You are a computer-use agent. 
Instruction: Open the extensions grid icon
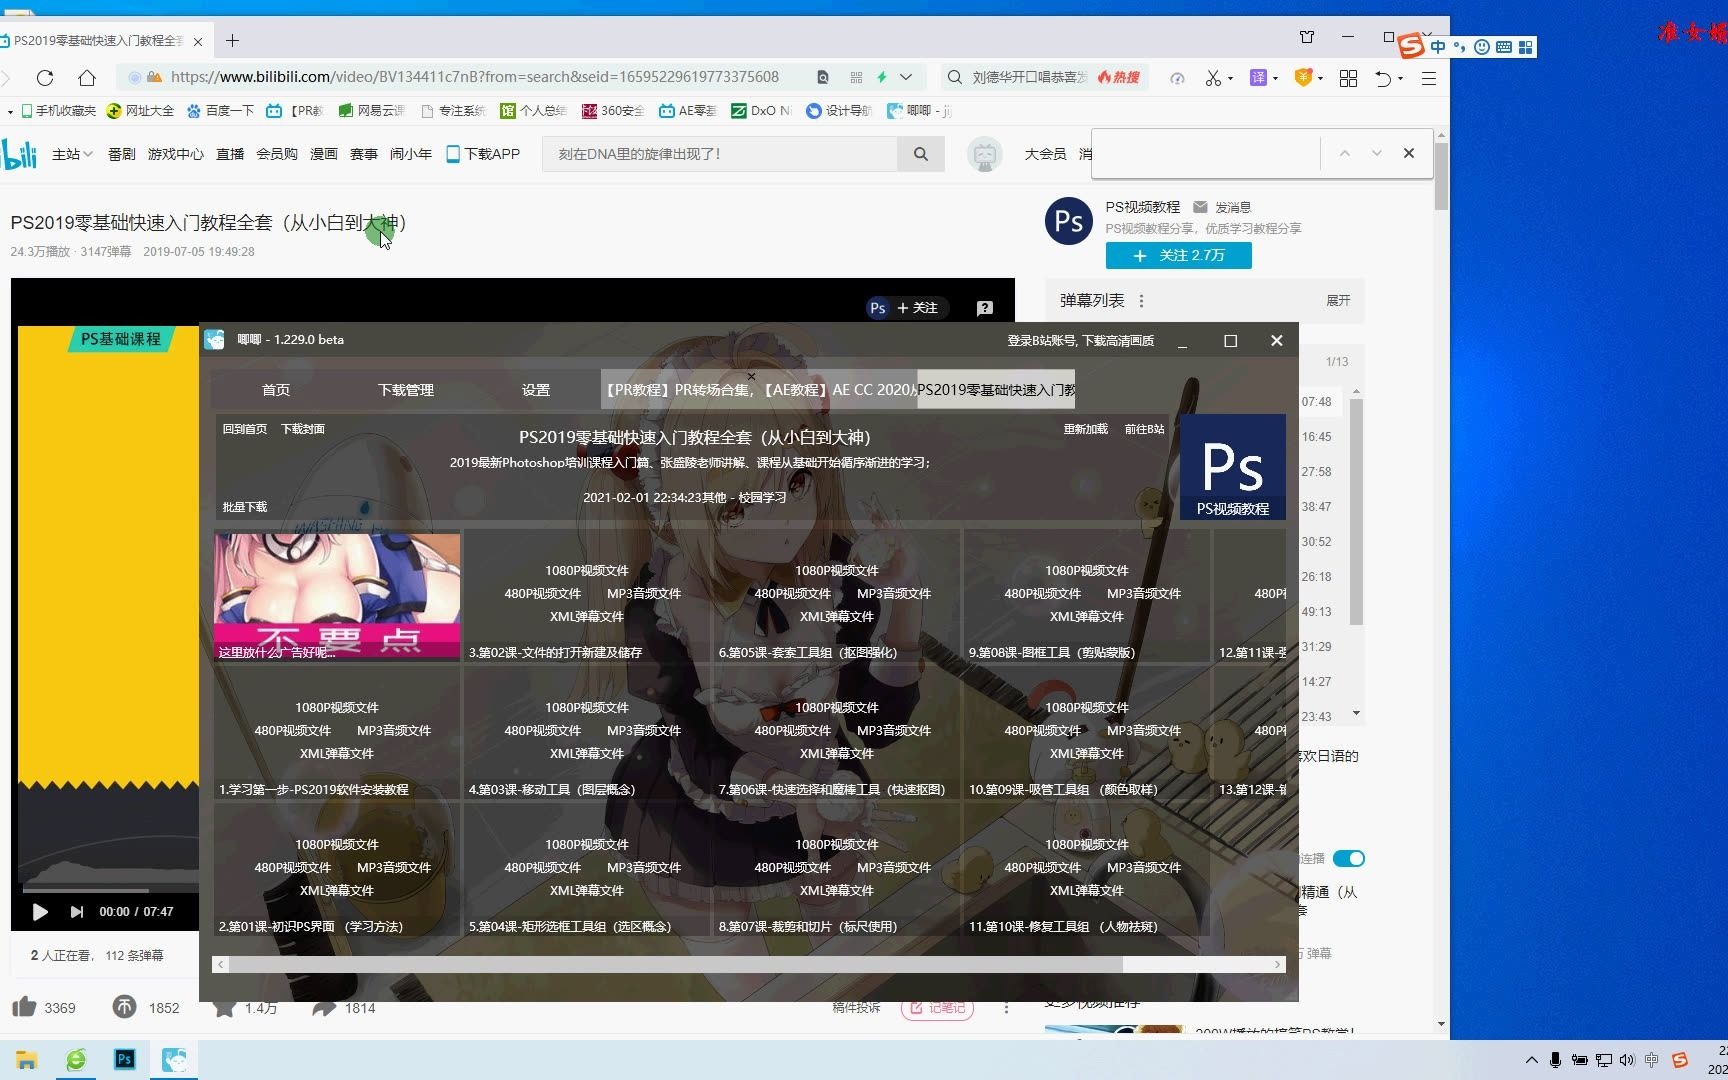pyautogui.click(x=1348, y=78)
